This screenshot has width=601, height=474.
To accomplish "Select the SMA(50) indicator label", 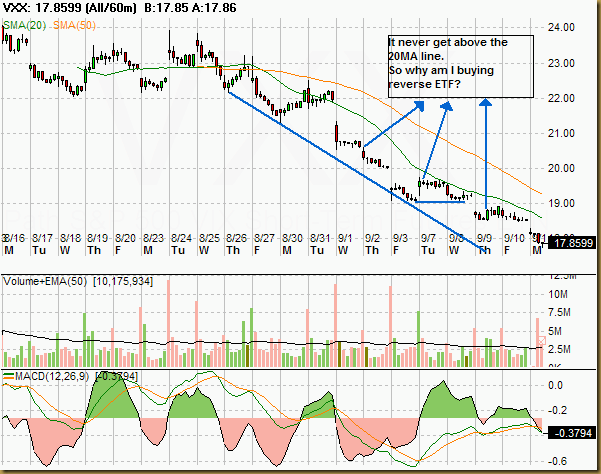I will (x=74, y=25).
